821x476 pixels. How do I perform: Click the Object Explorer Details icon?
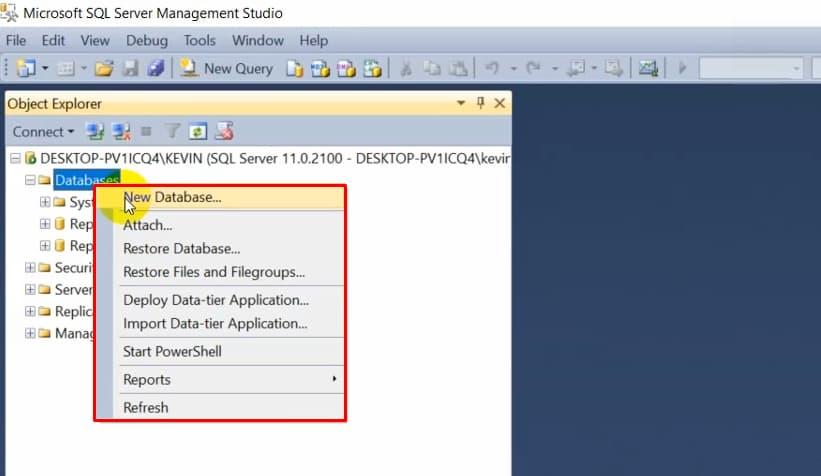[x=224, y=131]
